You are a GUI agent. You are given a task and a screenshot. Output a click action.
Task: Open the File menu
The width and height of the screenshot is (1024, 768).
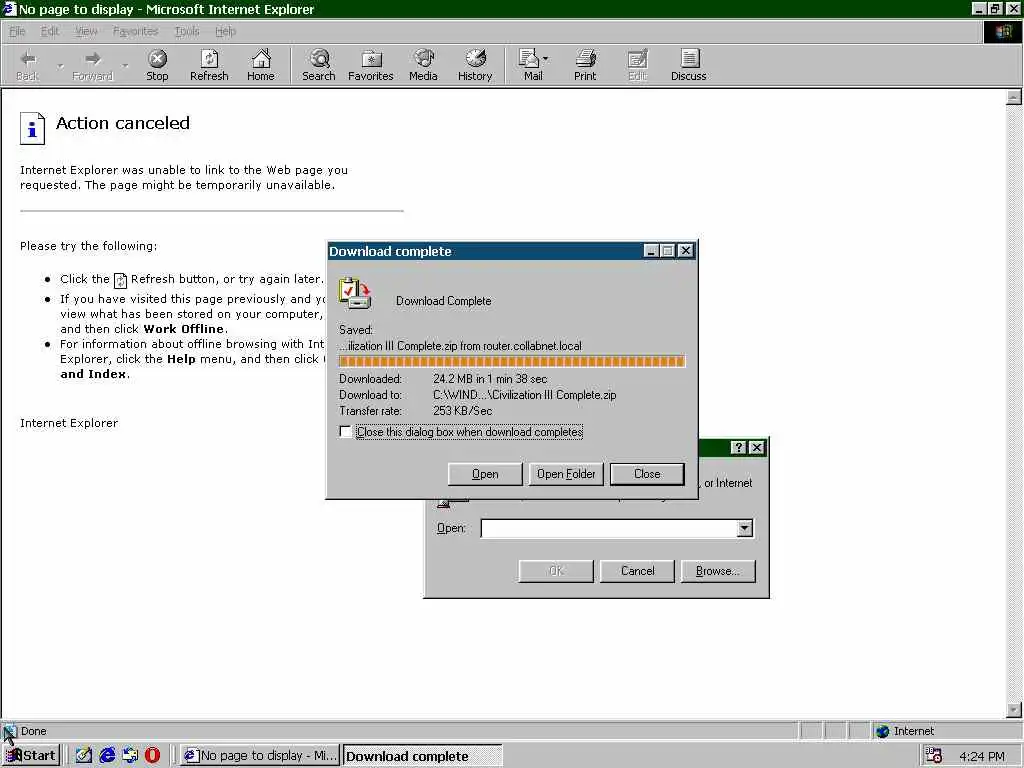tap(17, 31)
